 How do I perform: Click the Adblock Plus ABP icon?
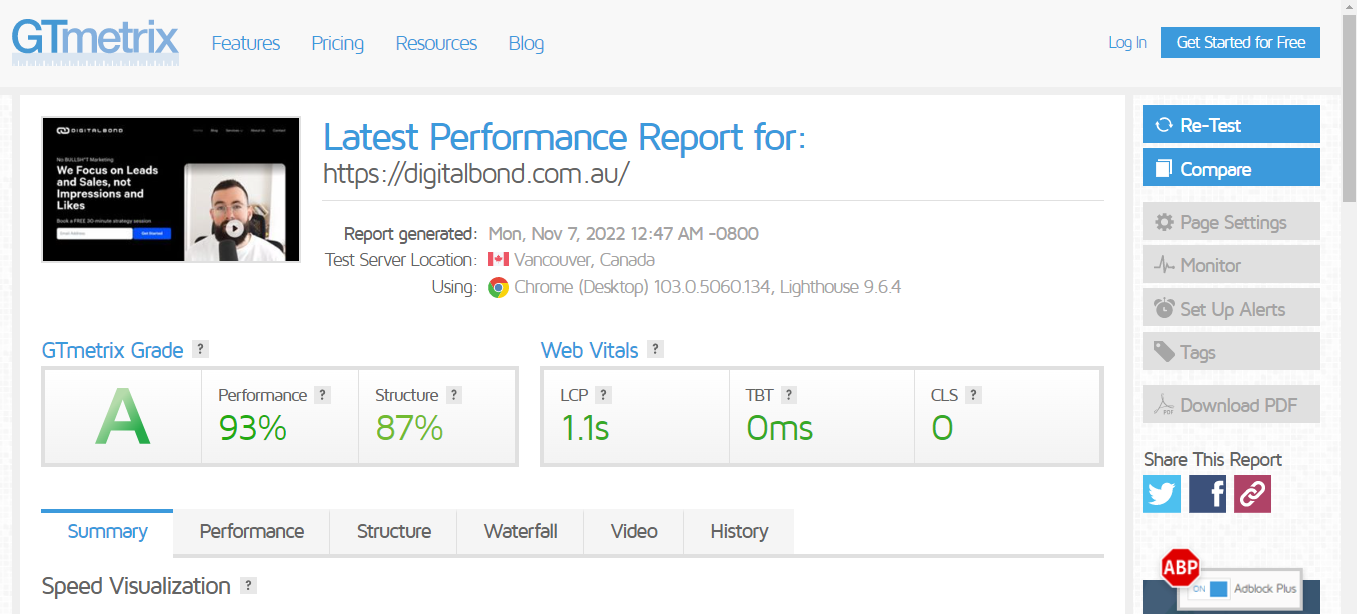coord(1181,567)
